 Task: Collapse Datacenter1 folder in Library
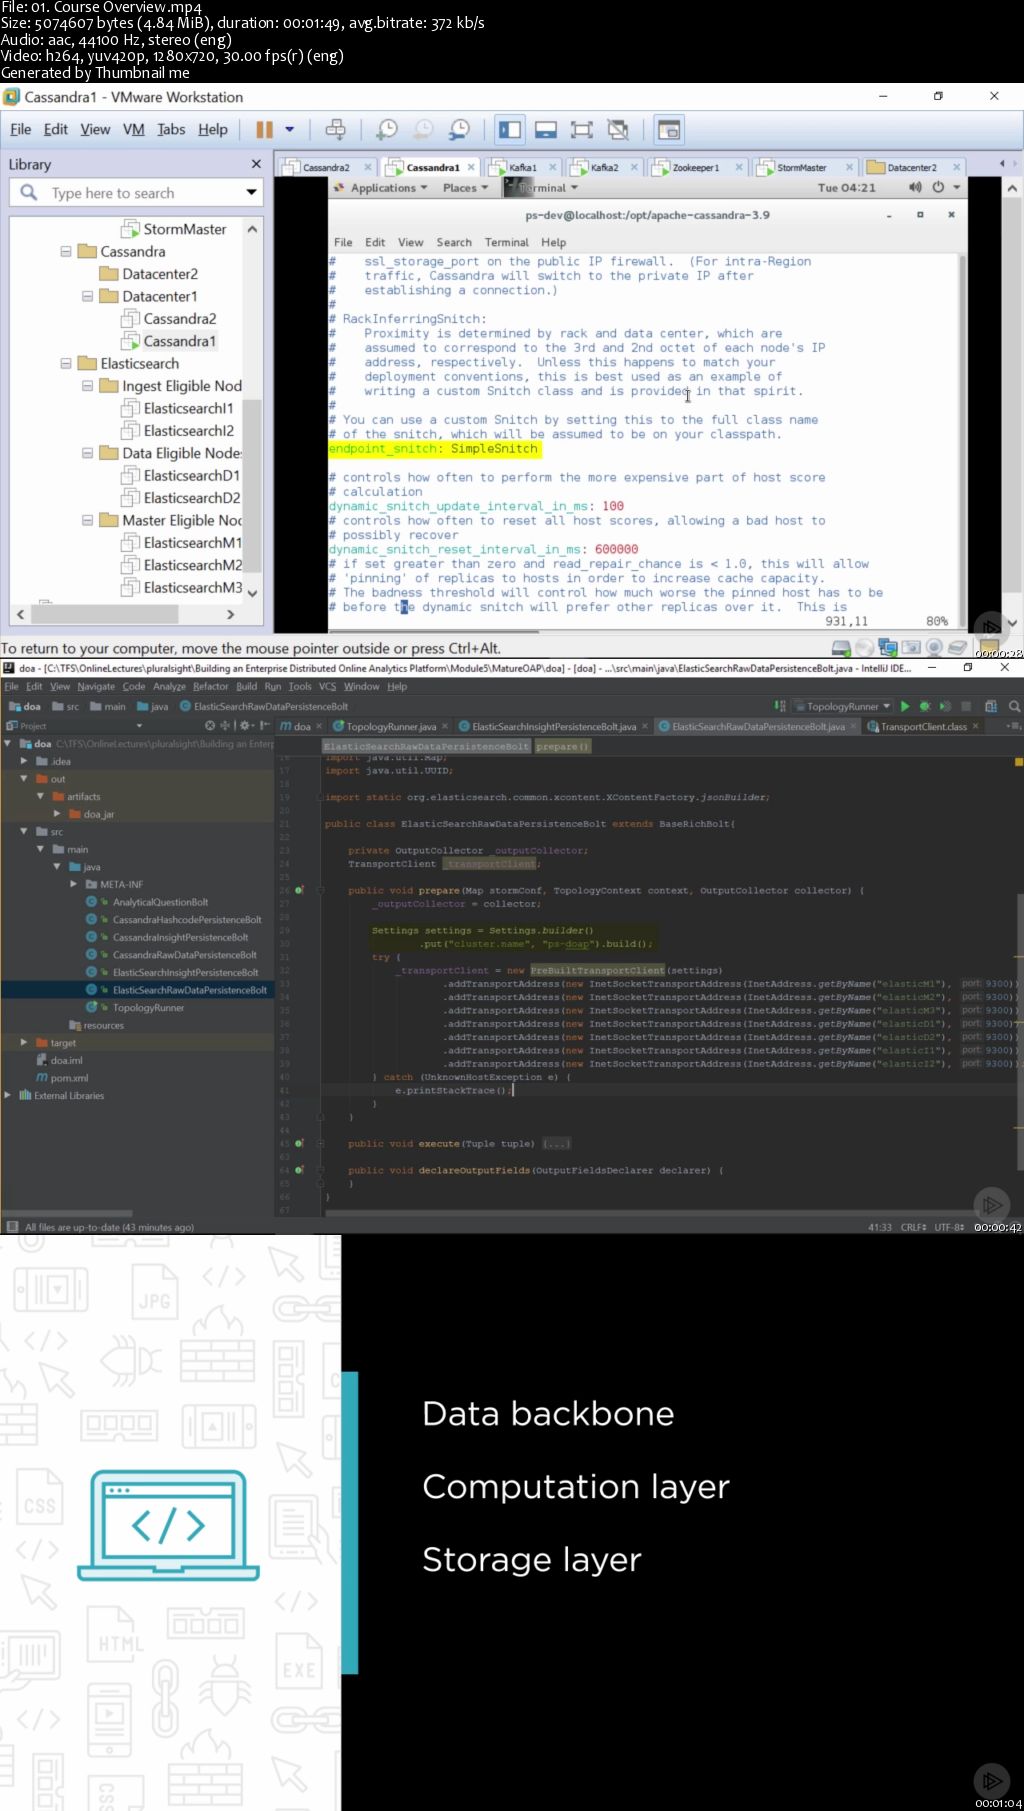point(87,296)
